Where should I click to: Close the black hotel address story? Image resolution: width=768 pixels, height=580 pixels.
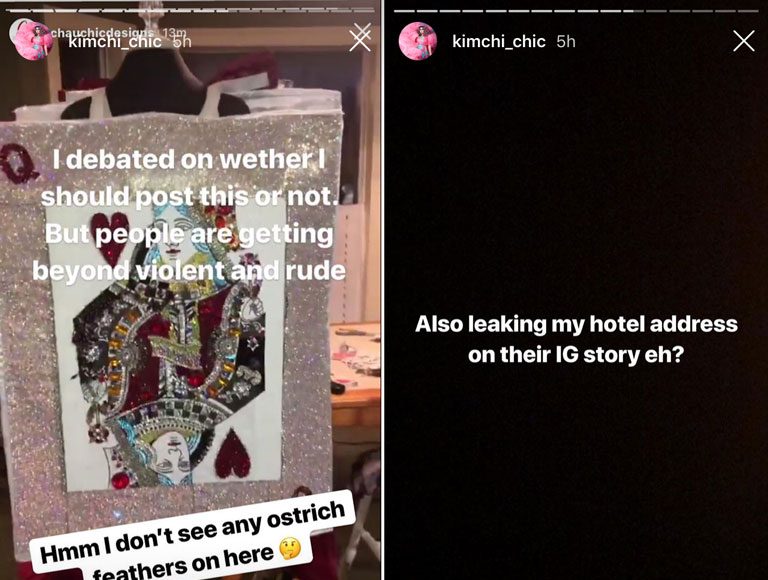coord(744,41)
